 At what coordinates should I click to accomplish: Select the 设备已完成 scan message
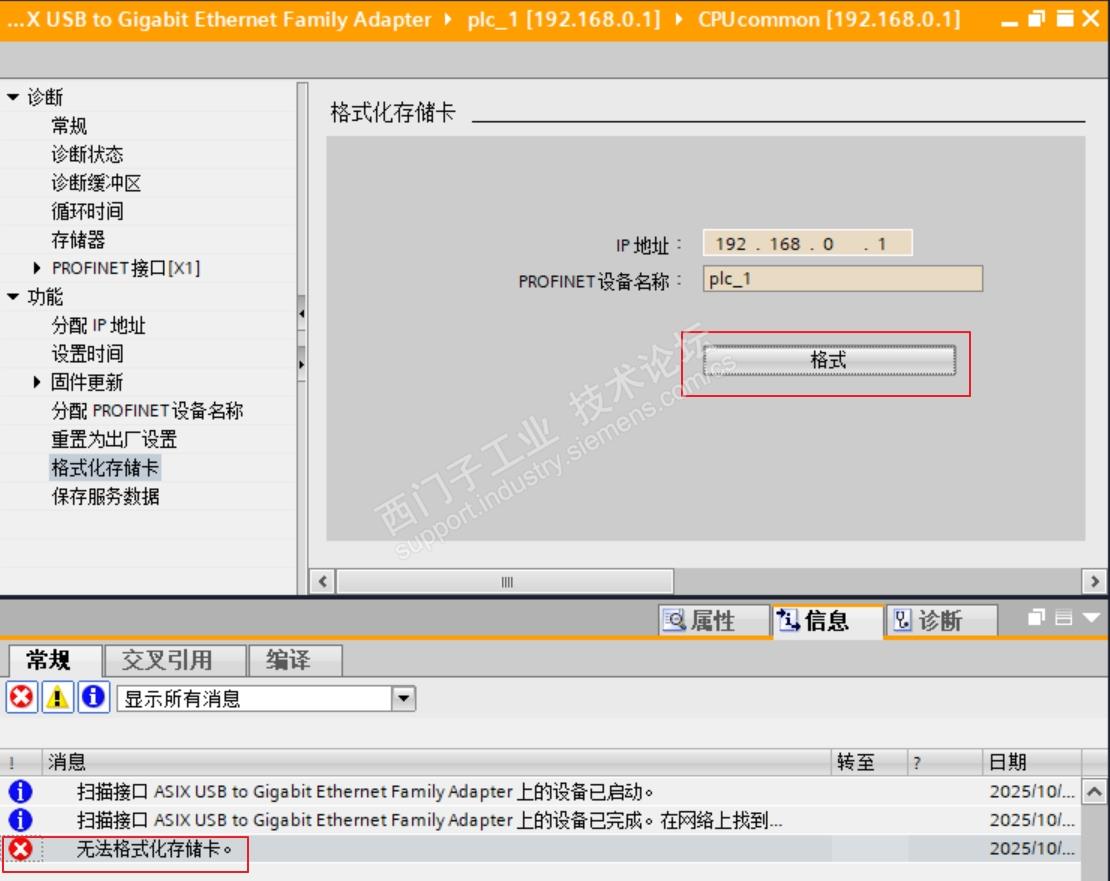[429, 820]
